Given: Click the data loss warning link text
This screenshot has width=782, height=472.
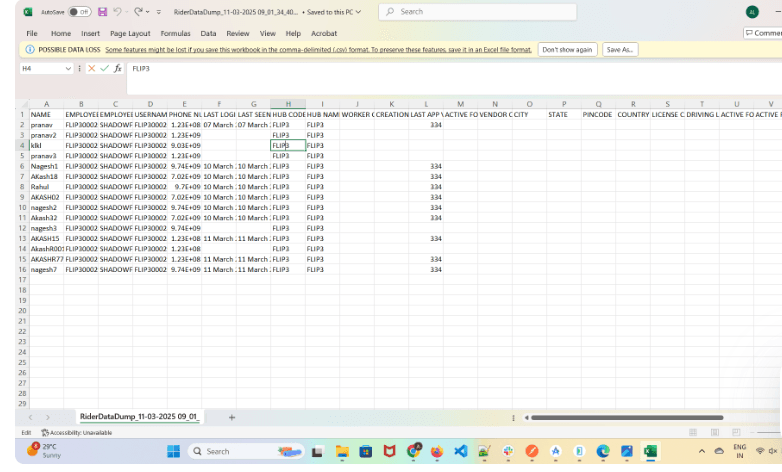Looking at the screenshot, I should tap(318, 50).
